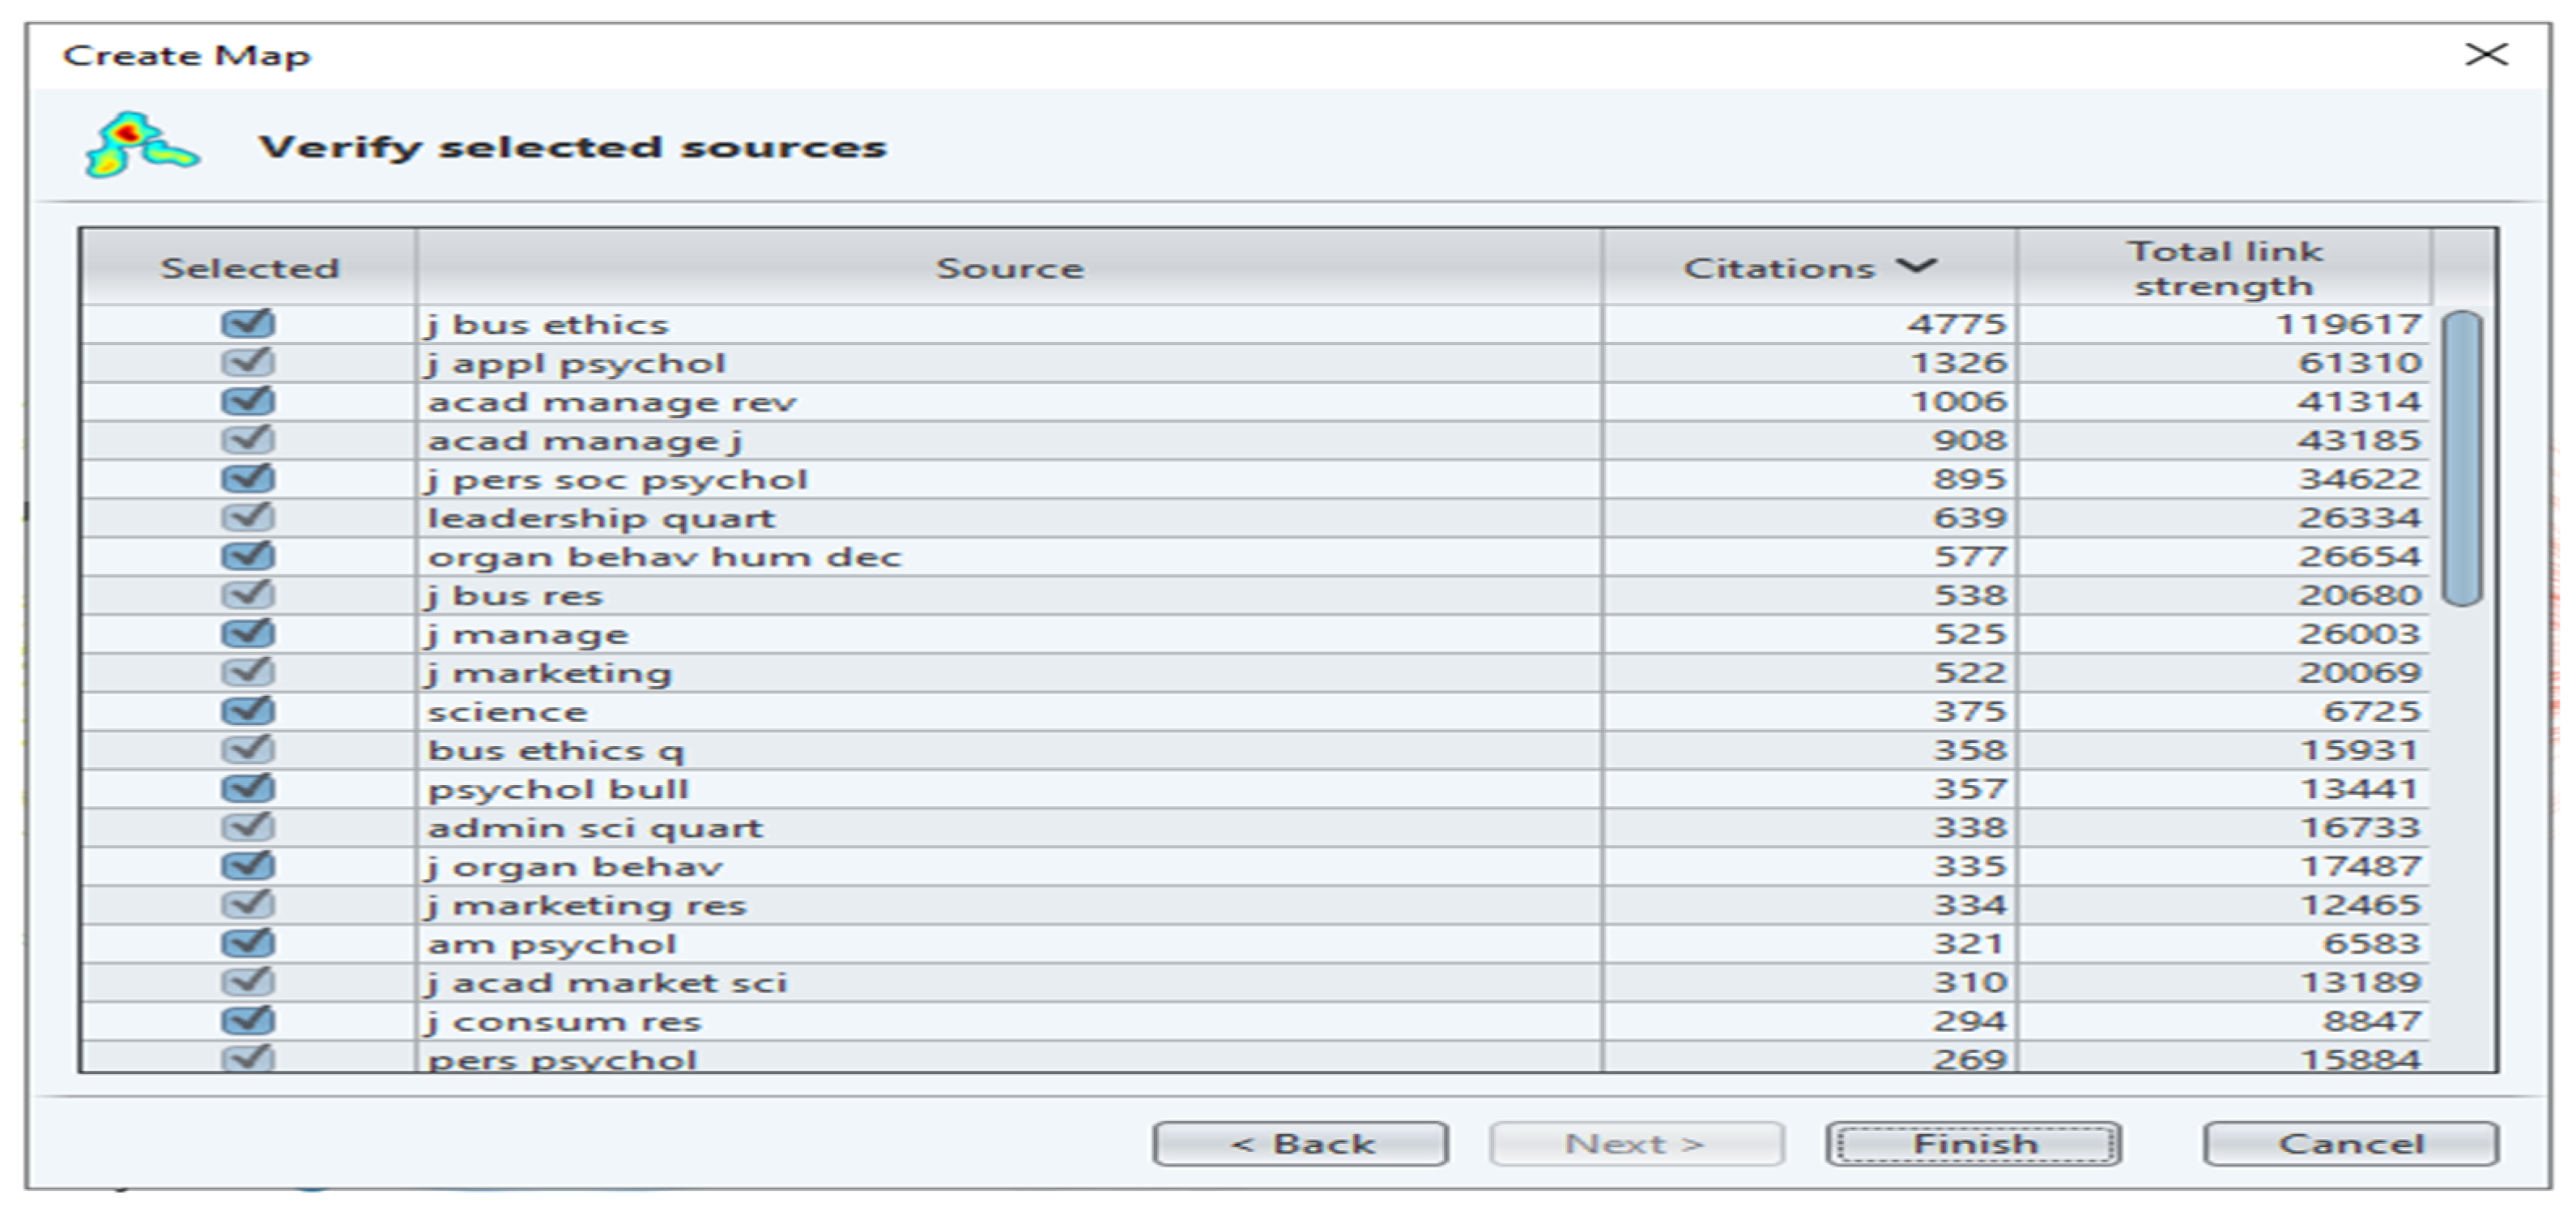Uncheck the psychol bull checkbox

pyautogui.click(x=248, y=789)
